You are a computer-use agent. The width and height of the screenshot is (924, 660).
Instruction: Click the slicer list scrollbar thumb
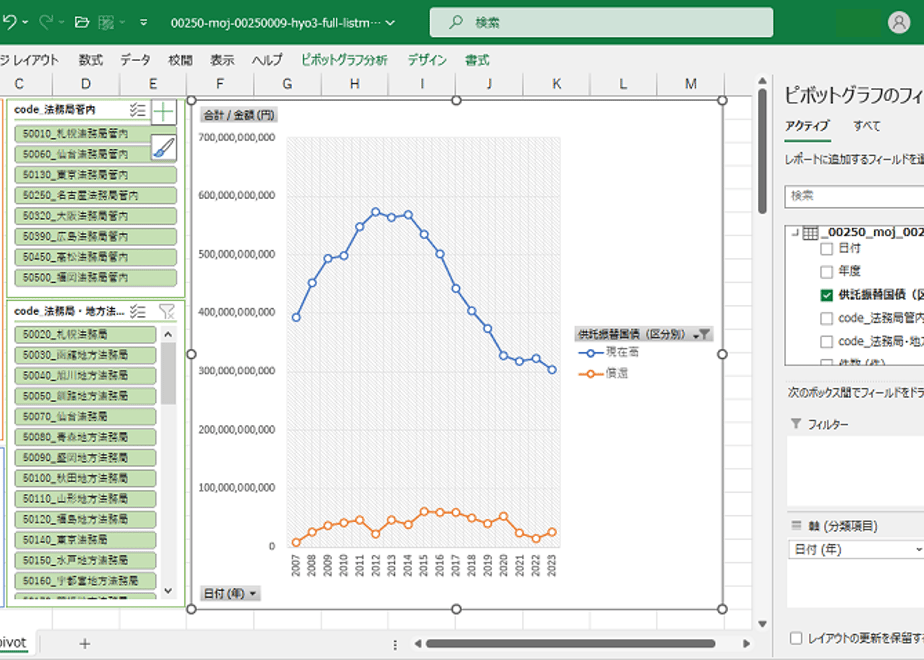click(x=169, y=373)
